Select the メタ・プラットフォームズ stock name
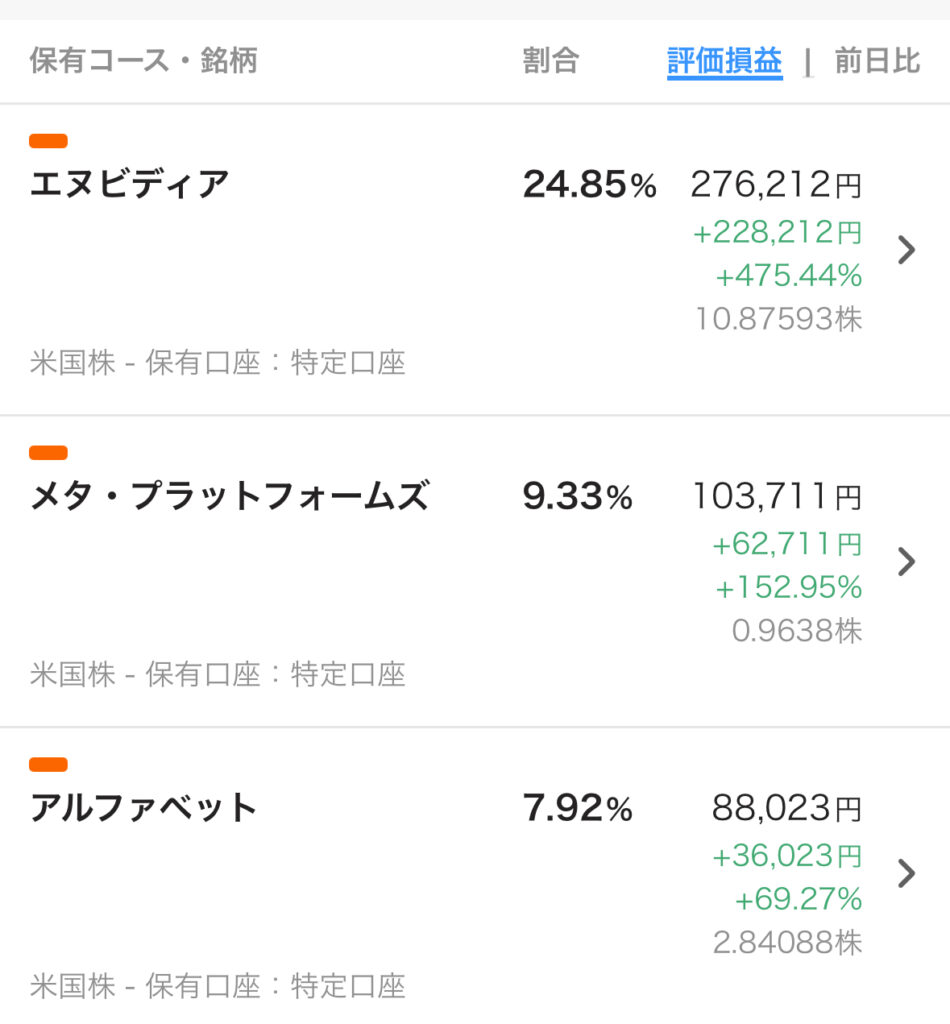 pos(230,496)
